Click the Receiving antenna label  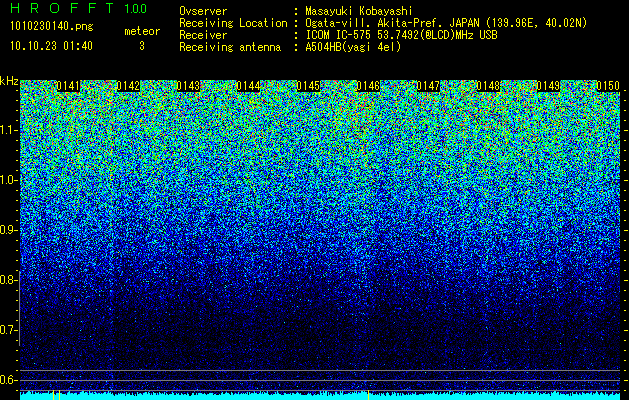point(230,47)
